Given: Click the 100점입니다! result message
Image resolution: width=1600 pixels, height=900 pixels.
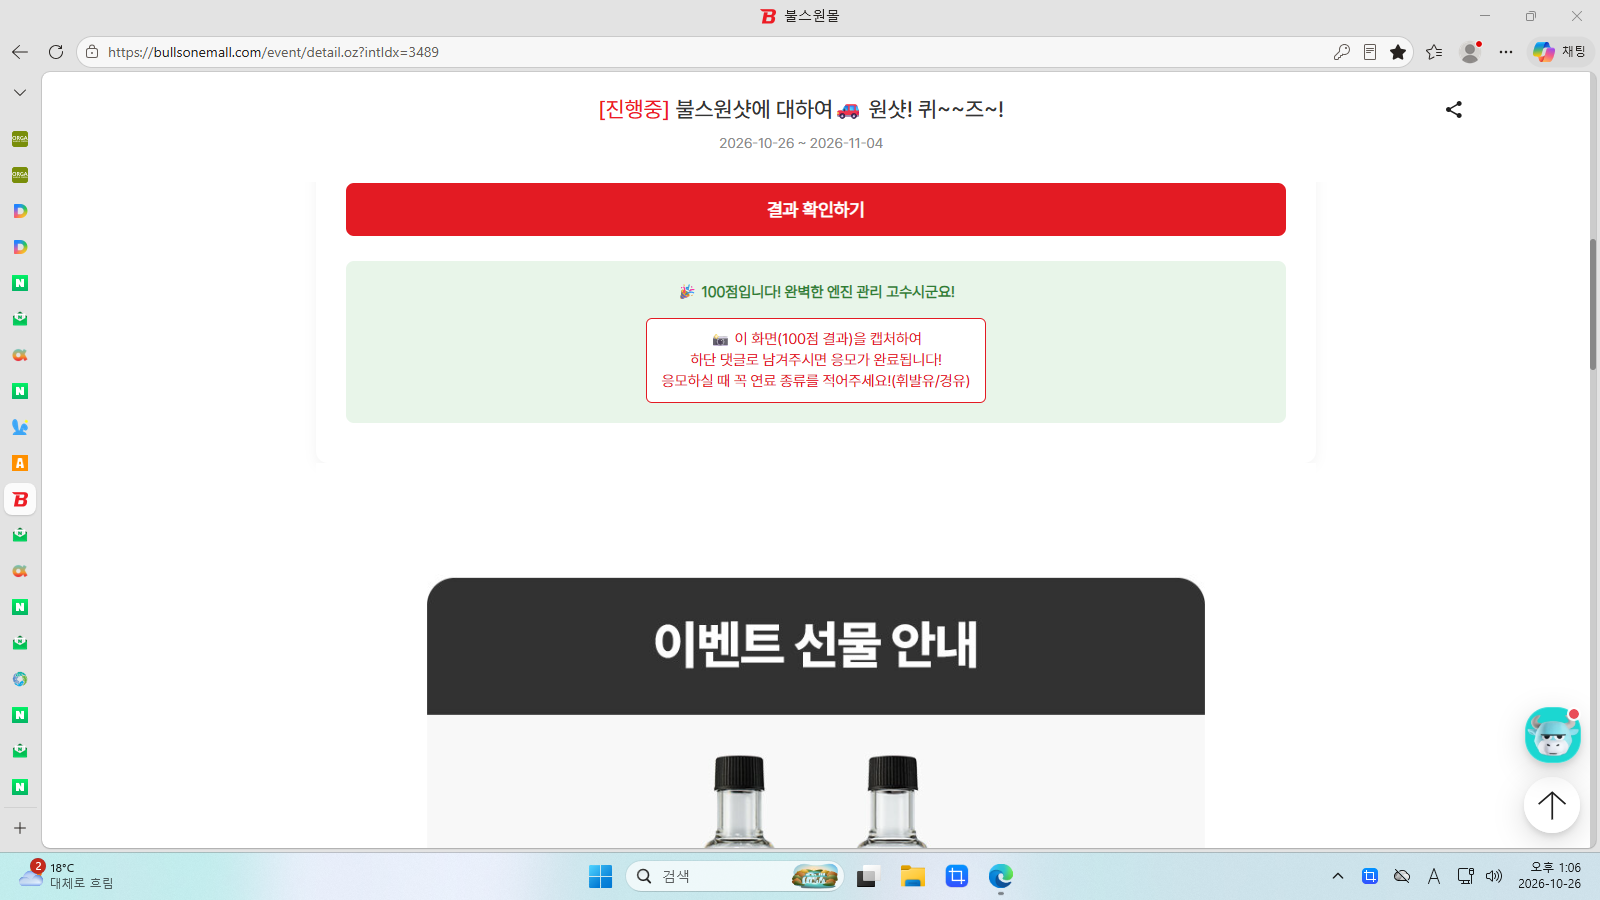Looking at the screenshot, I should pyautogui.click(x=816, y=292).
